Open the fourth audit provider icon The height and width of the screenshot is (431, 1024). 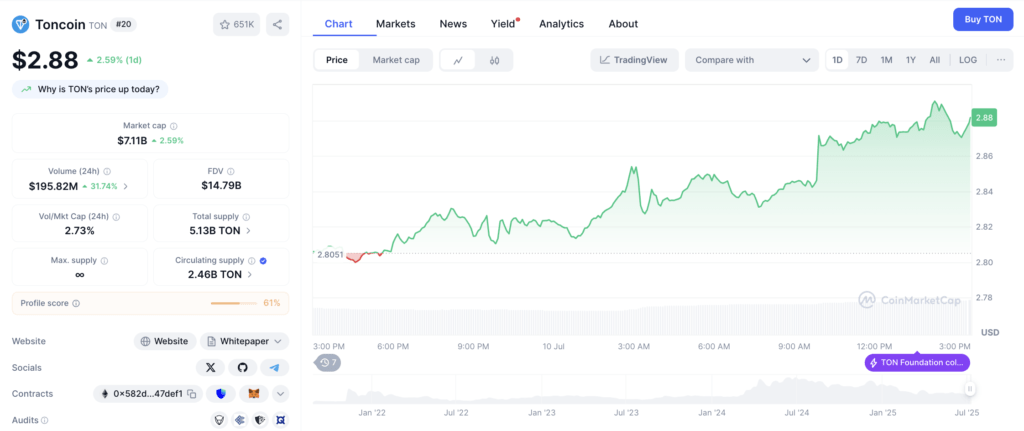280,420
